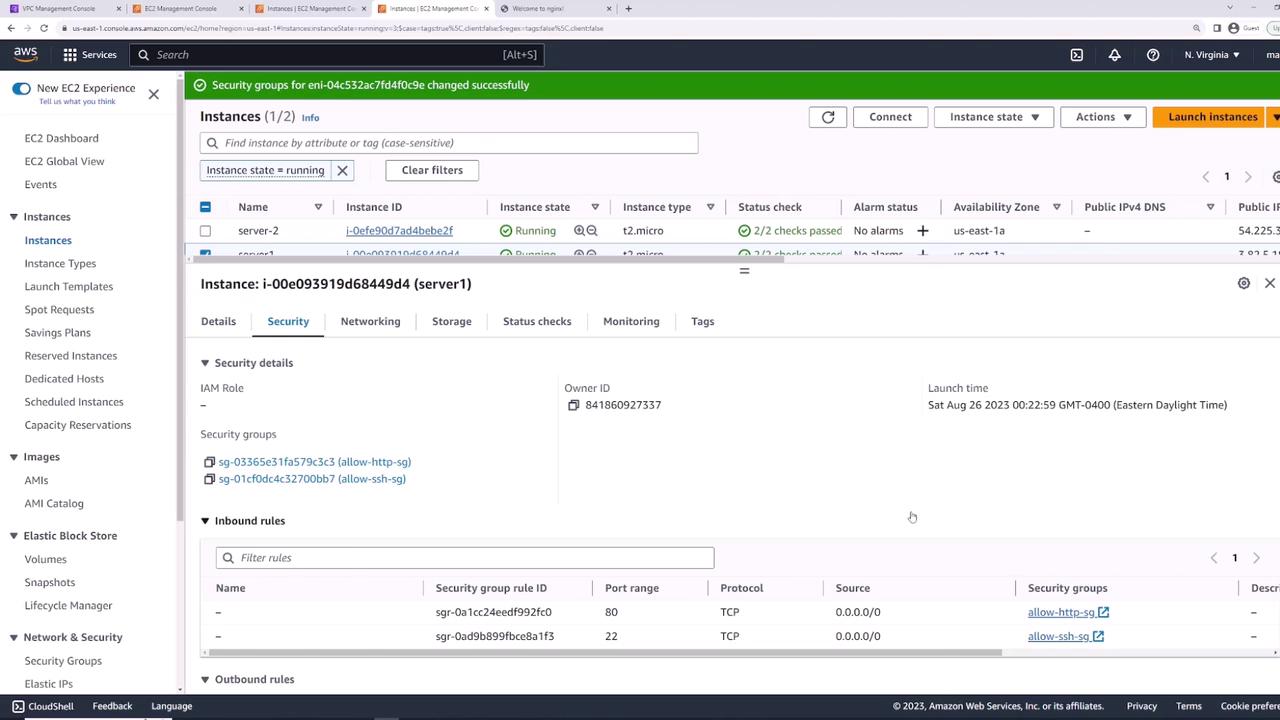Click the Clear filters button

(432, 170)
